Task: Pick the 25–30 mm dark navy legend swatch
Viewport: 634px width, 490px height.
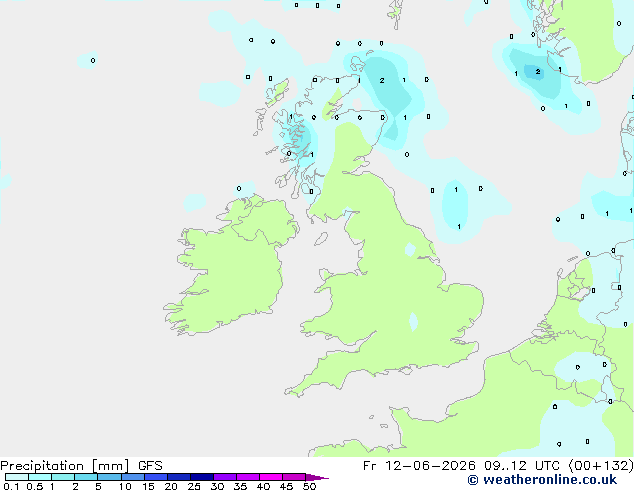Action: [202, 477]
